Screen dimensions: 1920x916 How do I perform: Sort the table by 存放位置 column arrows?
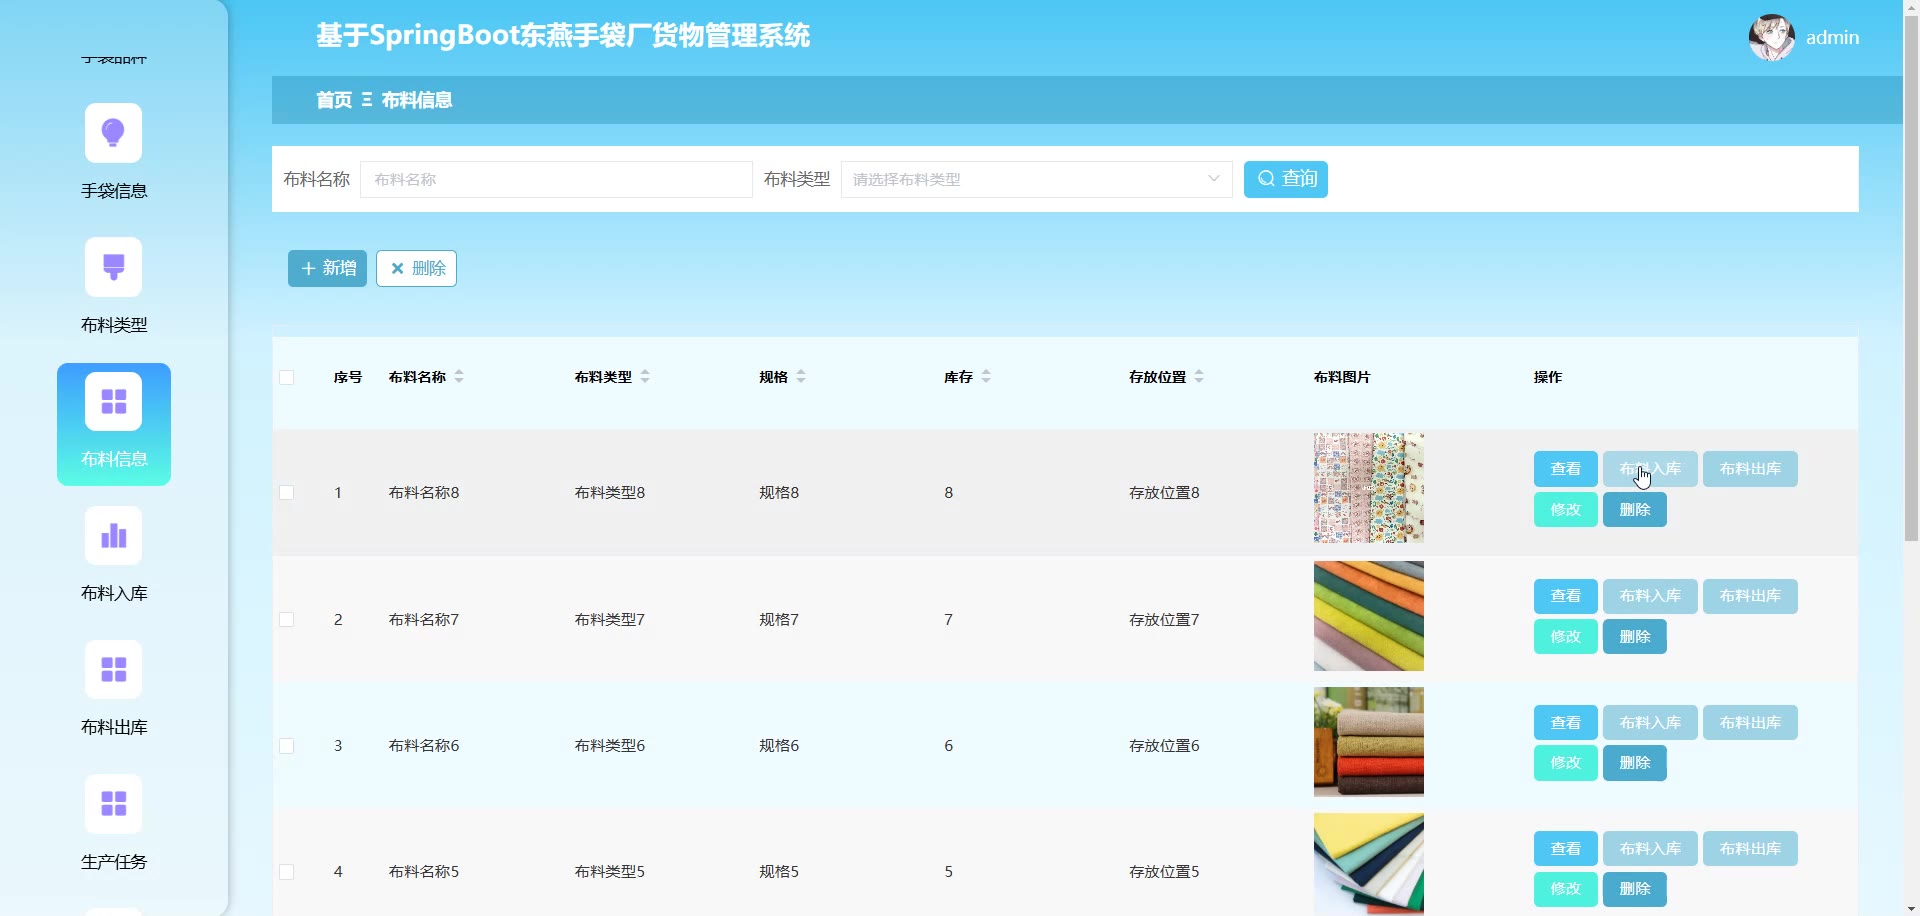[x=1199, y=377]
